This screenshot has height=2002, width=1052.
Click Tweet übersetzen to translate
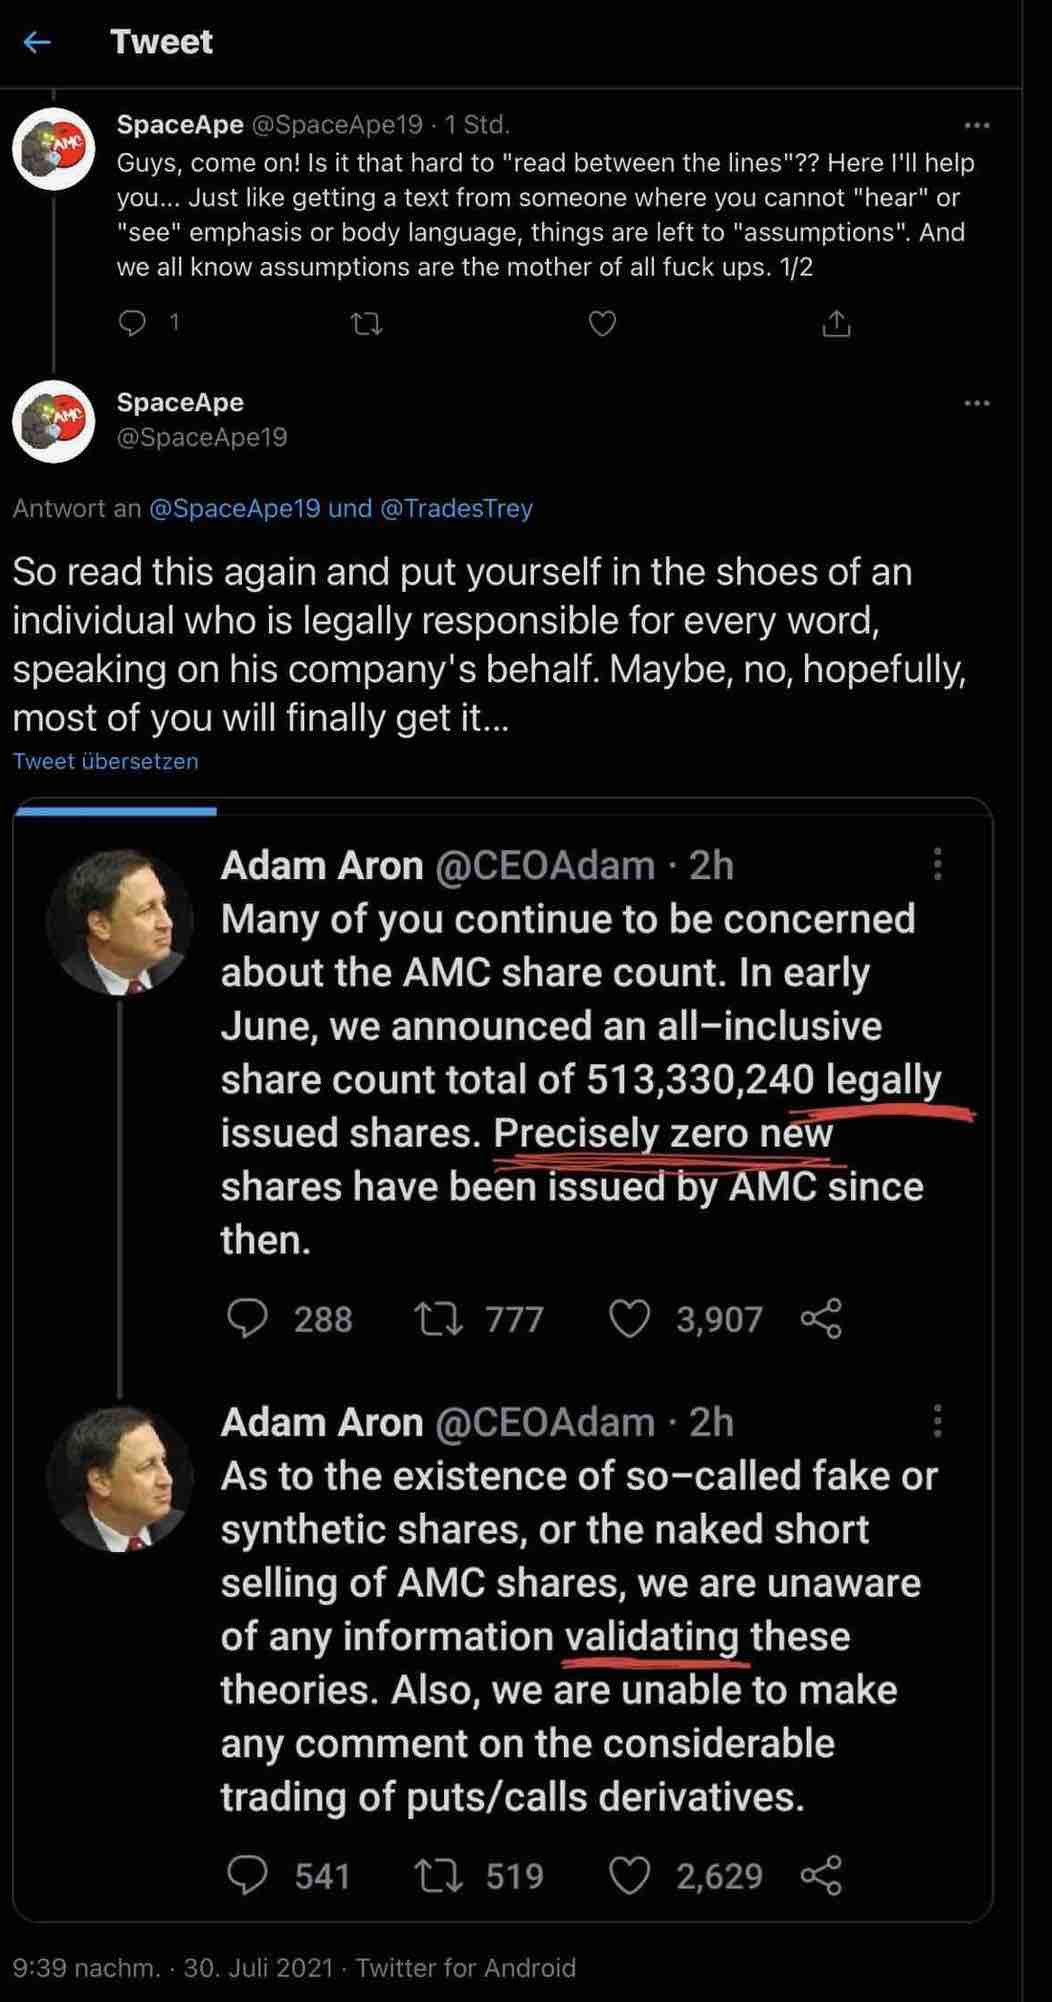click(x=105, y=761)
